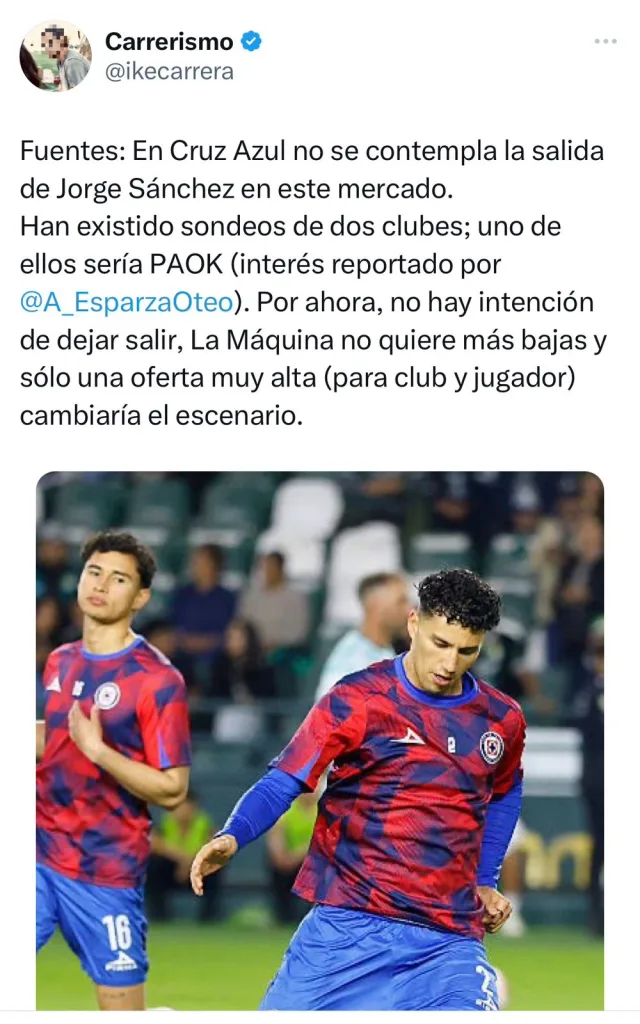Open the Carrerismo profile avatar
The image size is (640, 1024).
(56, 56)
